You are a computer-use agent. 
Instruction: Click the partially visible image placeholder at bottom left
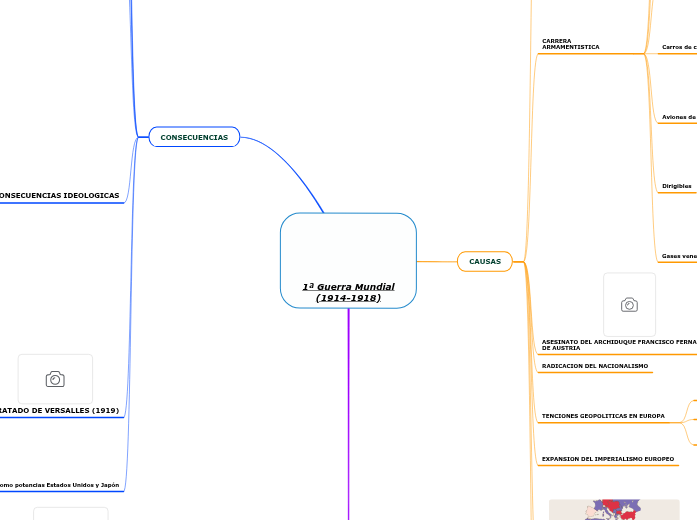tap(70, 513)
